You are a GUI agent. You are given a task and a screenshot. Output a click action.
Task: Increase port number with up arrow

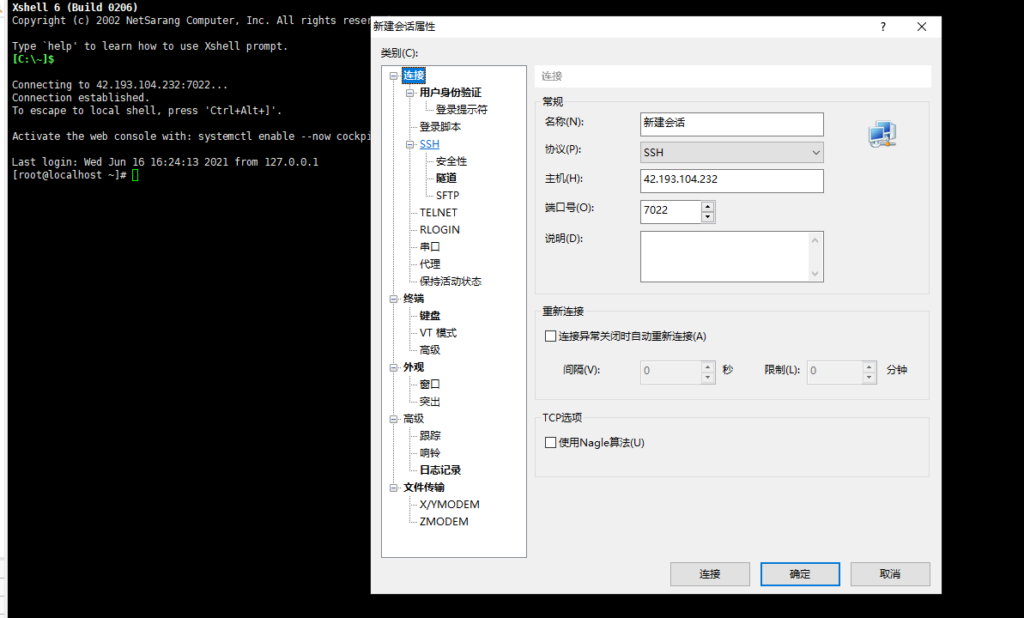click(x=708, y=206)
